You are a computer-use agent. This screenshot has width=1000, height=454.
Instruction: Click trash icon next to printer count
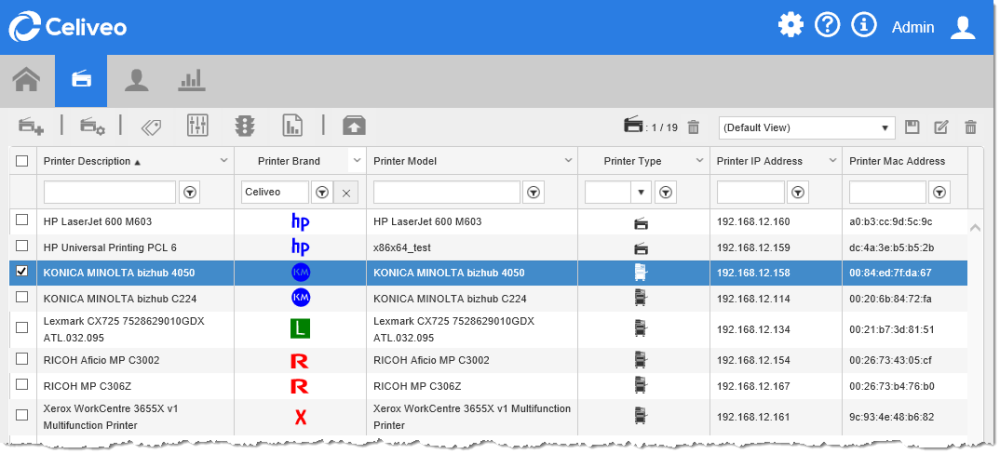click(x=694, y=128)
